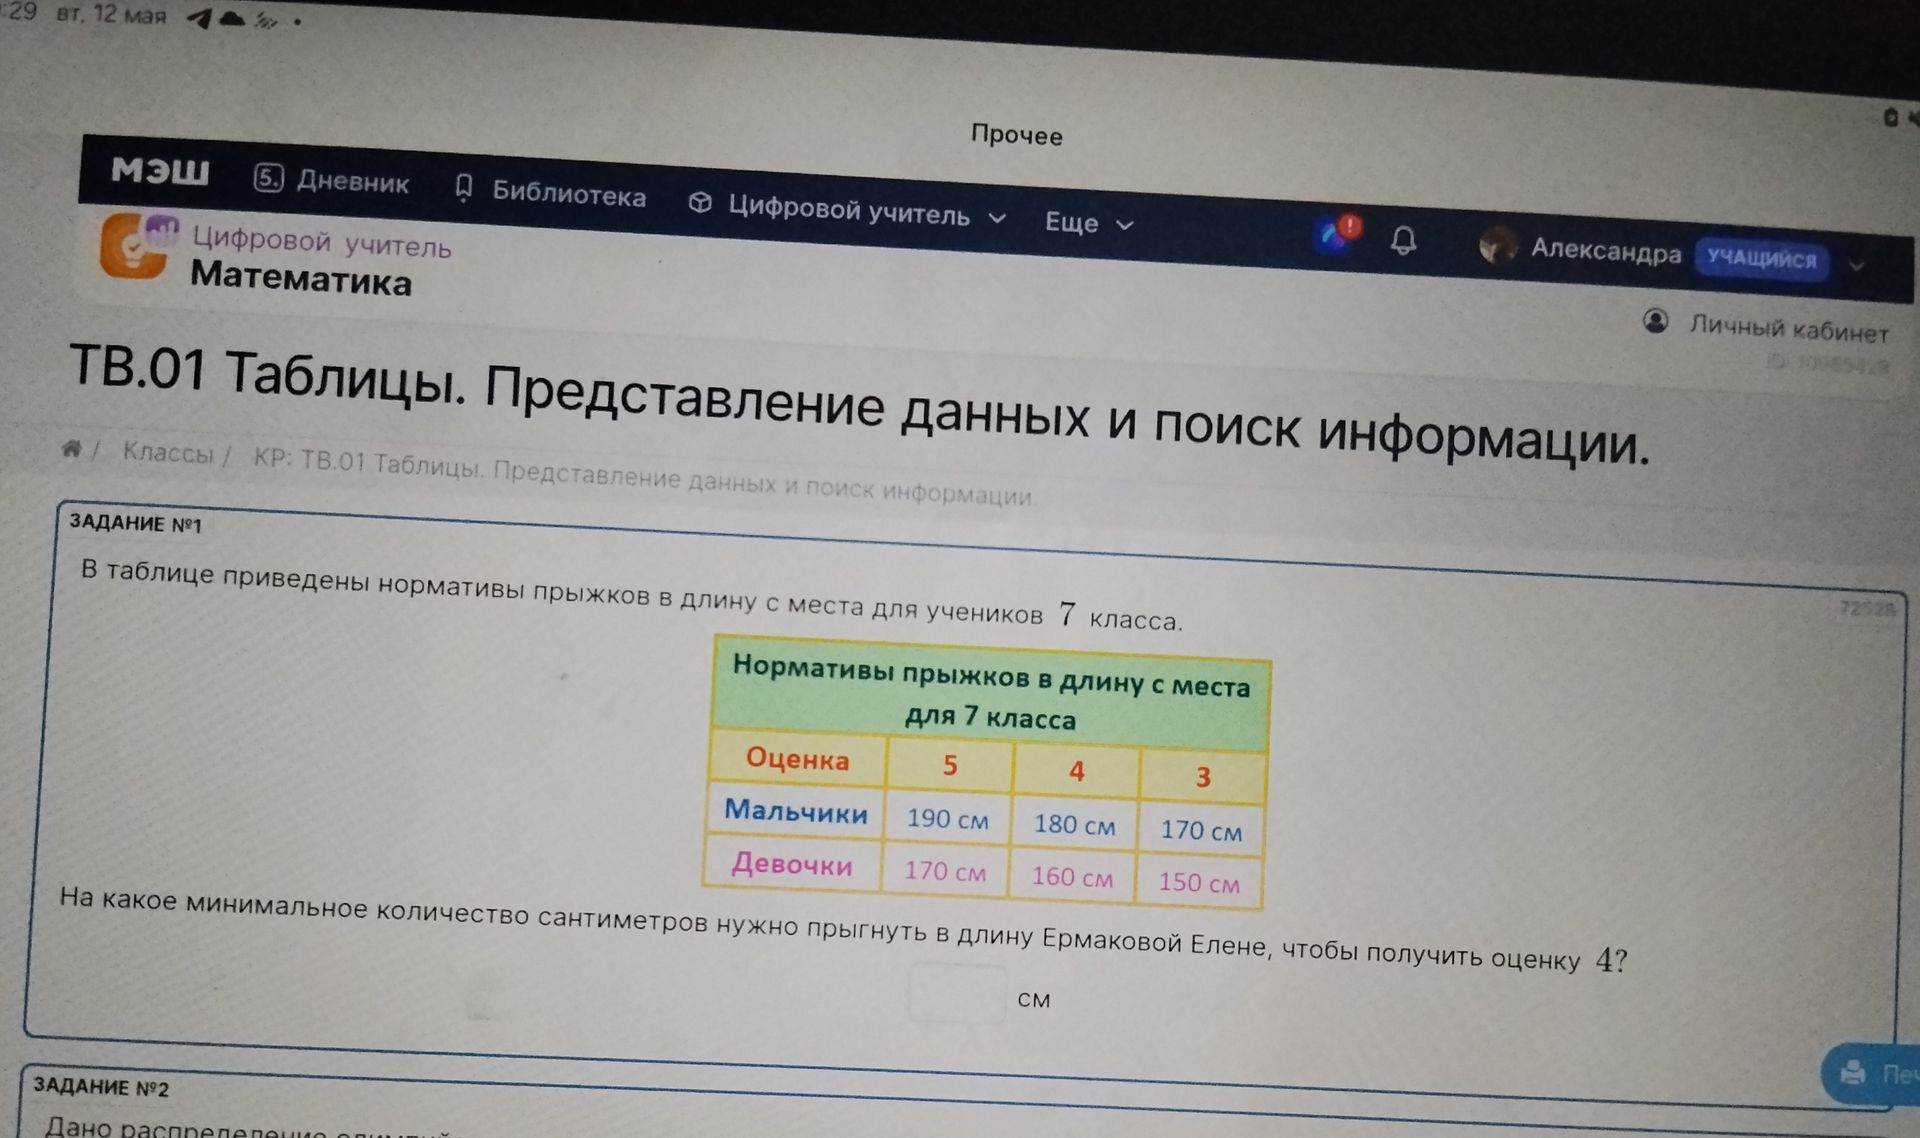Click the table cell 150 см
The height and width of the screenshot is (1138, 1920).
[1199, 883]
